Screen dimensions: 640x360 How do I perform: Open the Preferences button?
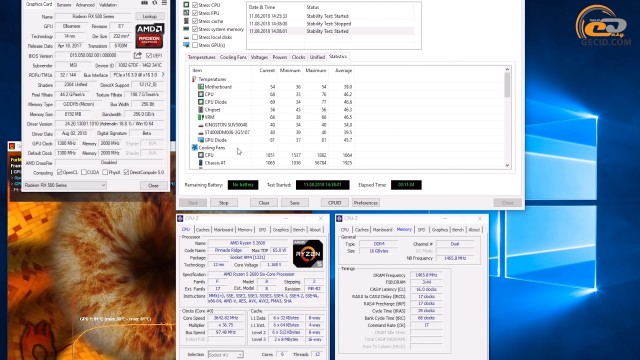tap(366, 203)
